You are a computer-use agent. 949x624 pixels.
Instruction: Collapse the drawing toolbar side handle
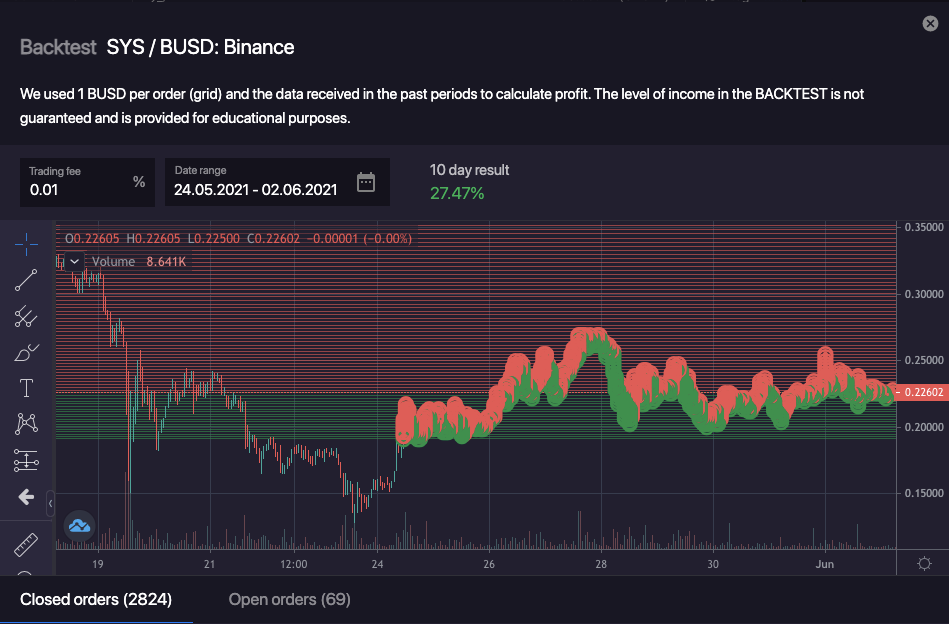click(51, 503)
